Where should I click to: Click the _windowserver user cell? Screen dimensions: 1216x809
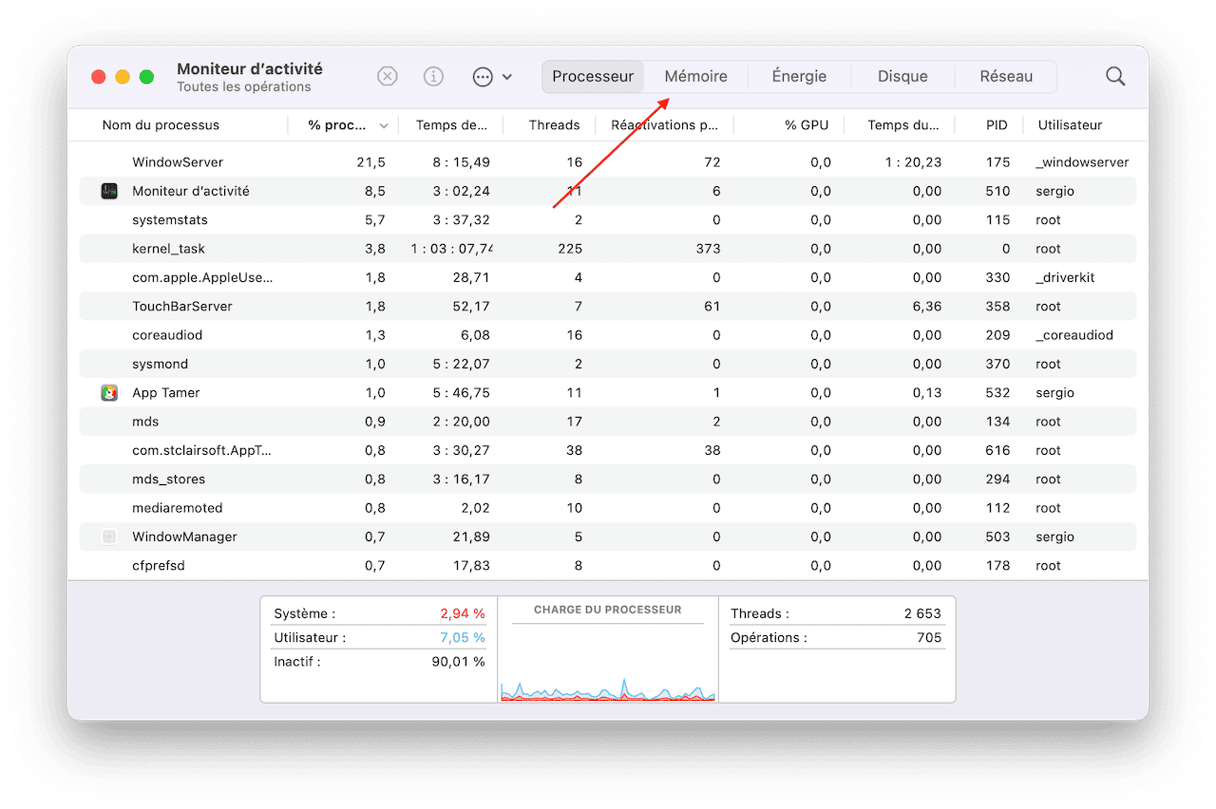pyautogui.click(x=1082, y=162)
